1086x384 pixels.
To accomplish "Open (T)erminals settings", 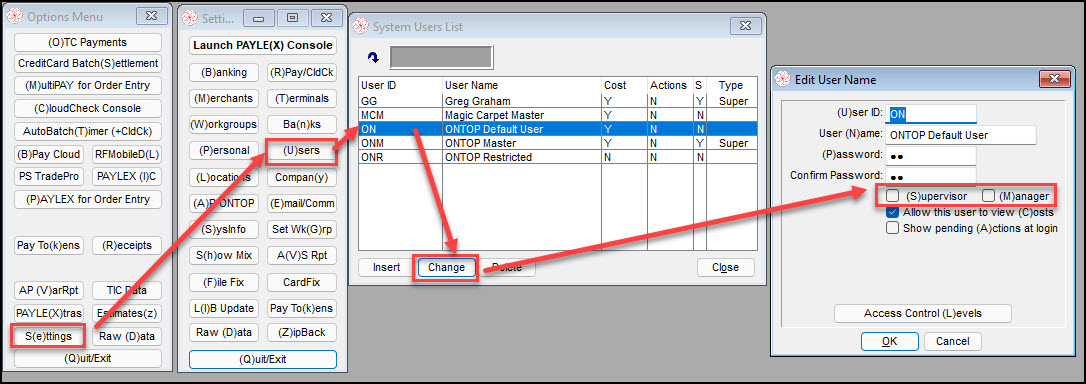I will click(302, 98).
